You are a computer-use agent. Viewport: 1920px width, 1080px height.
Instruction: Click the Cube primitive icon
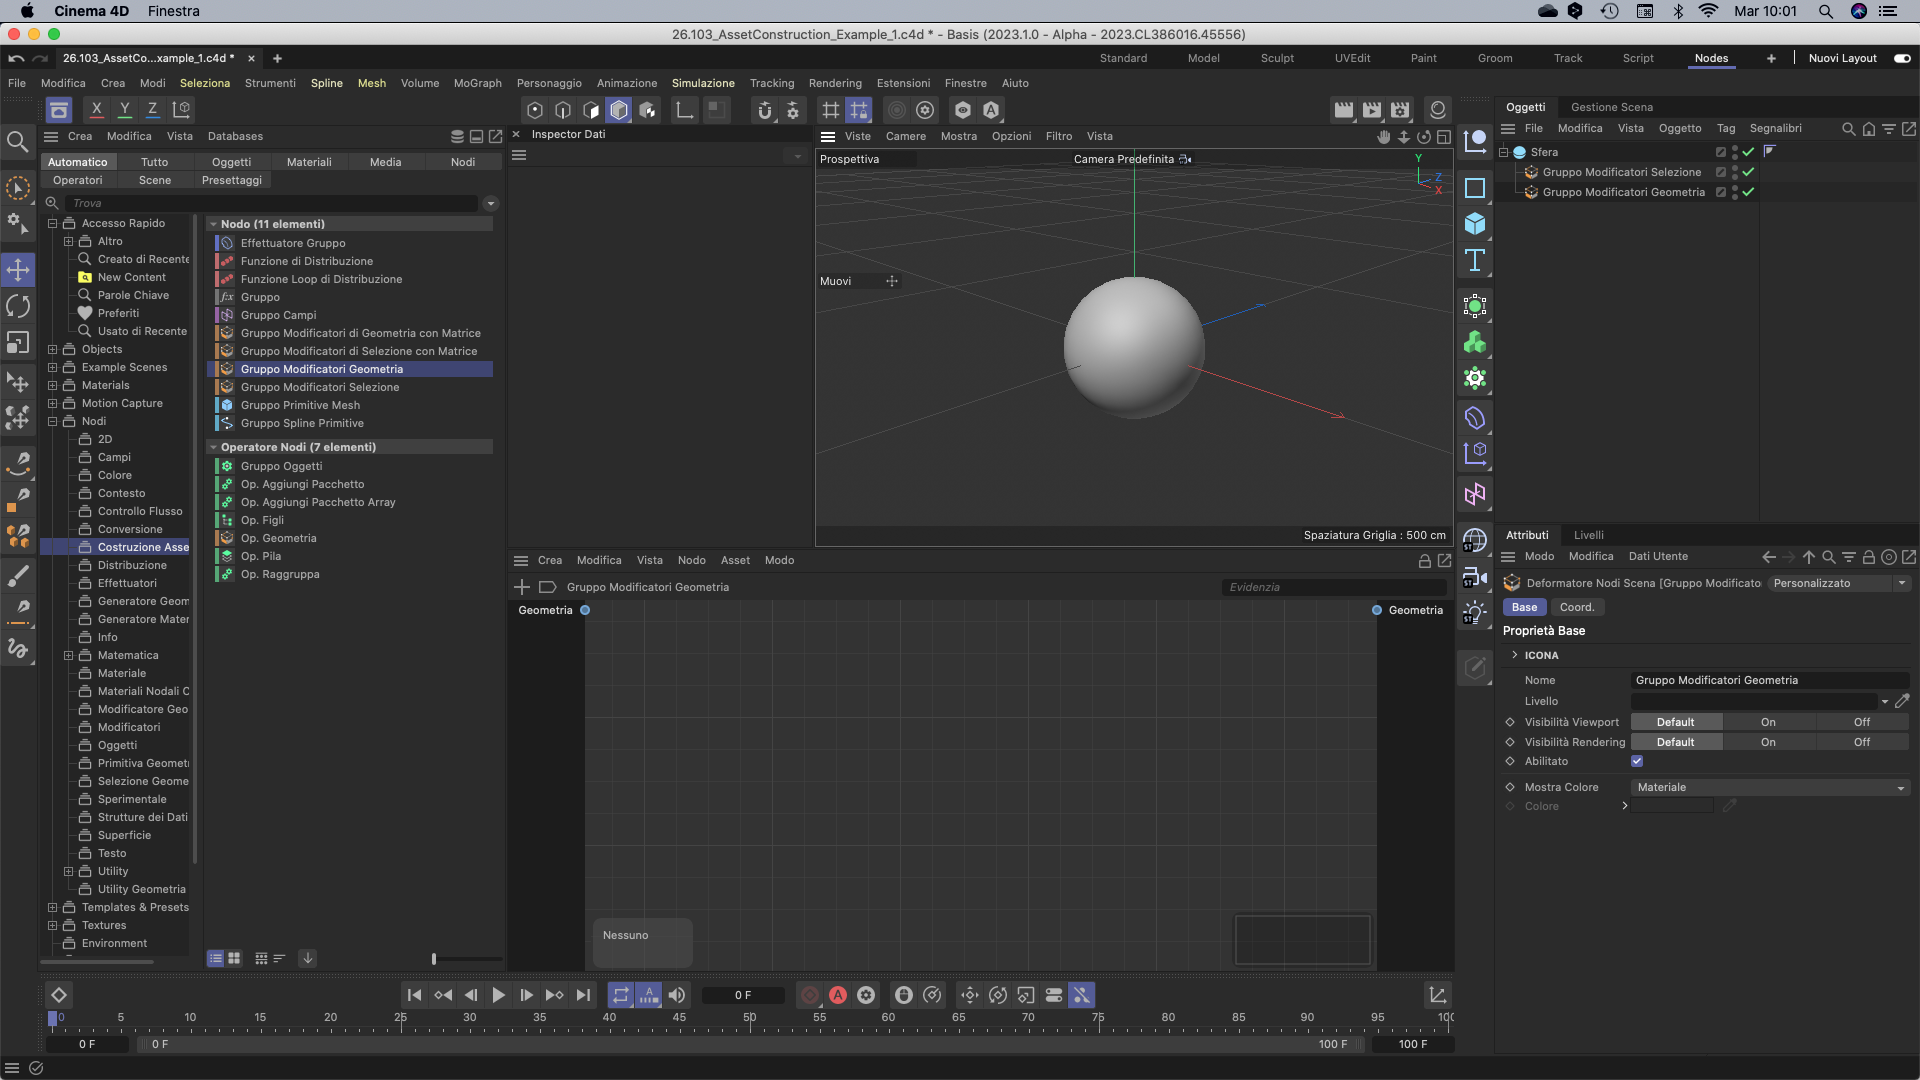click(1475, 224)
